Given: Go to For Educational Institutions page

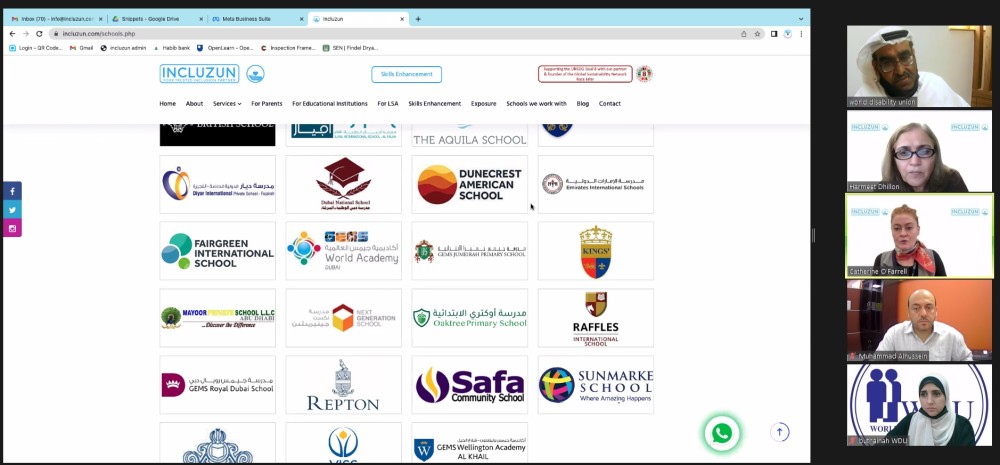Looking at the screenshot, I should point(330,103).
